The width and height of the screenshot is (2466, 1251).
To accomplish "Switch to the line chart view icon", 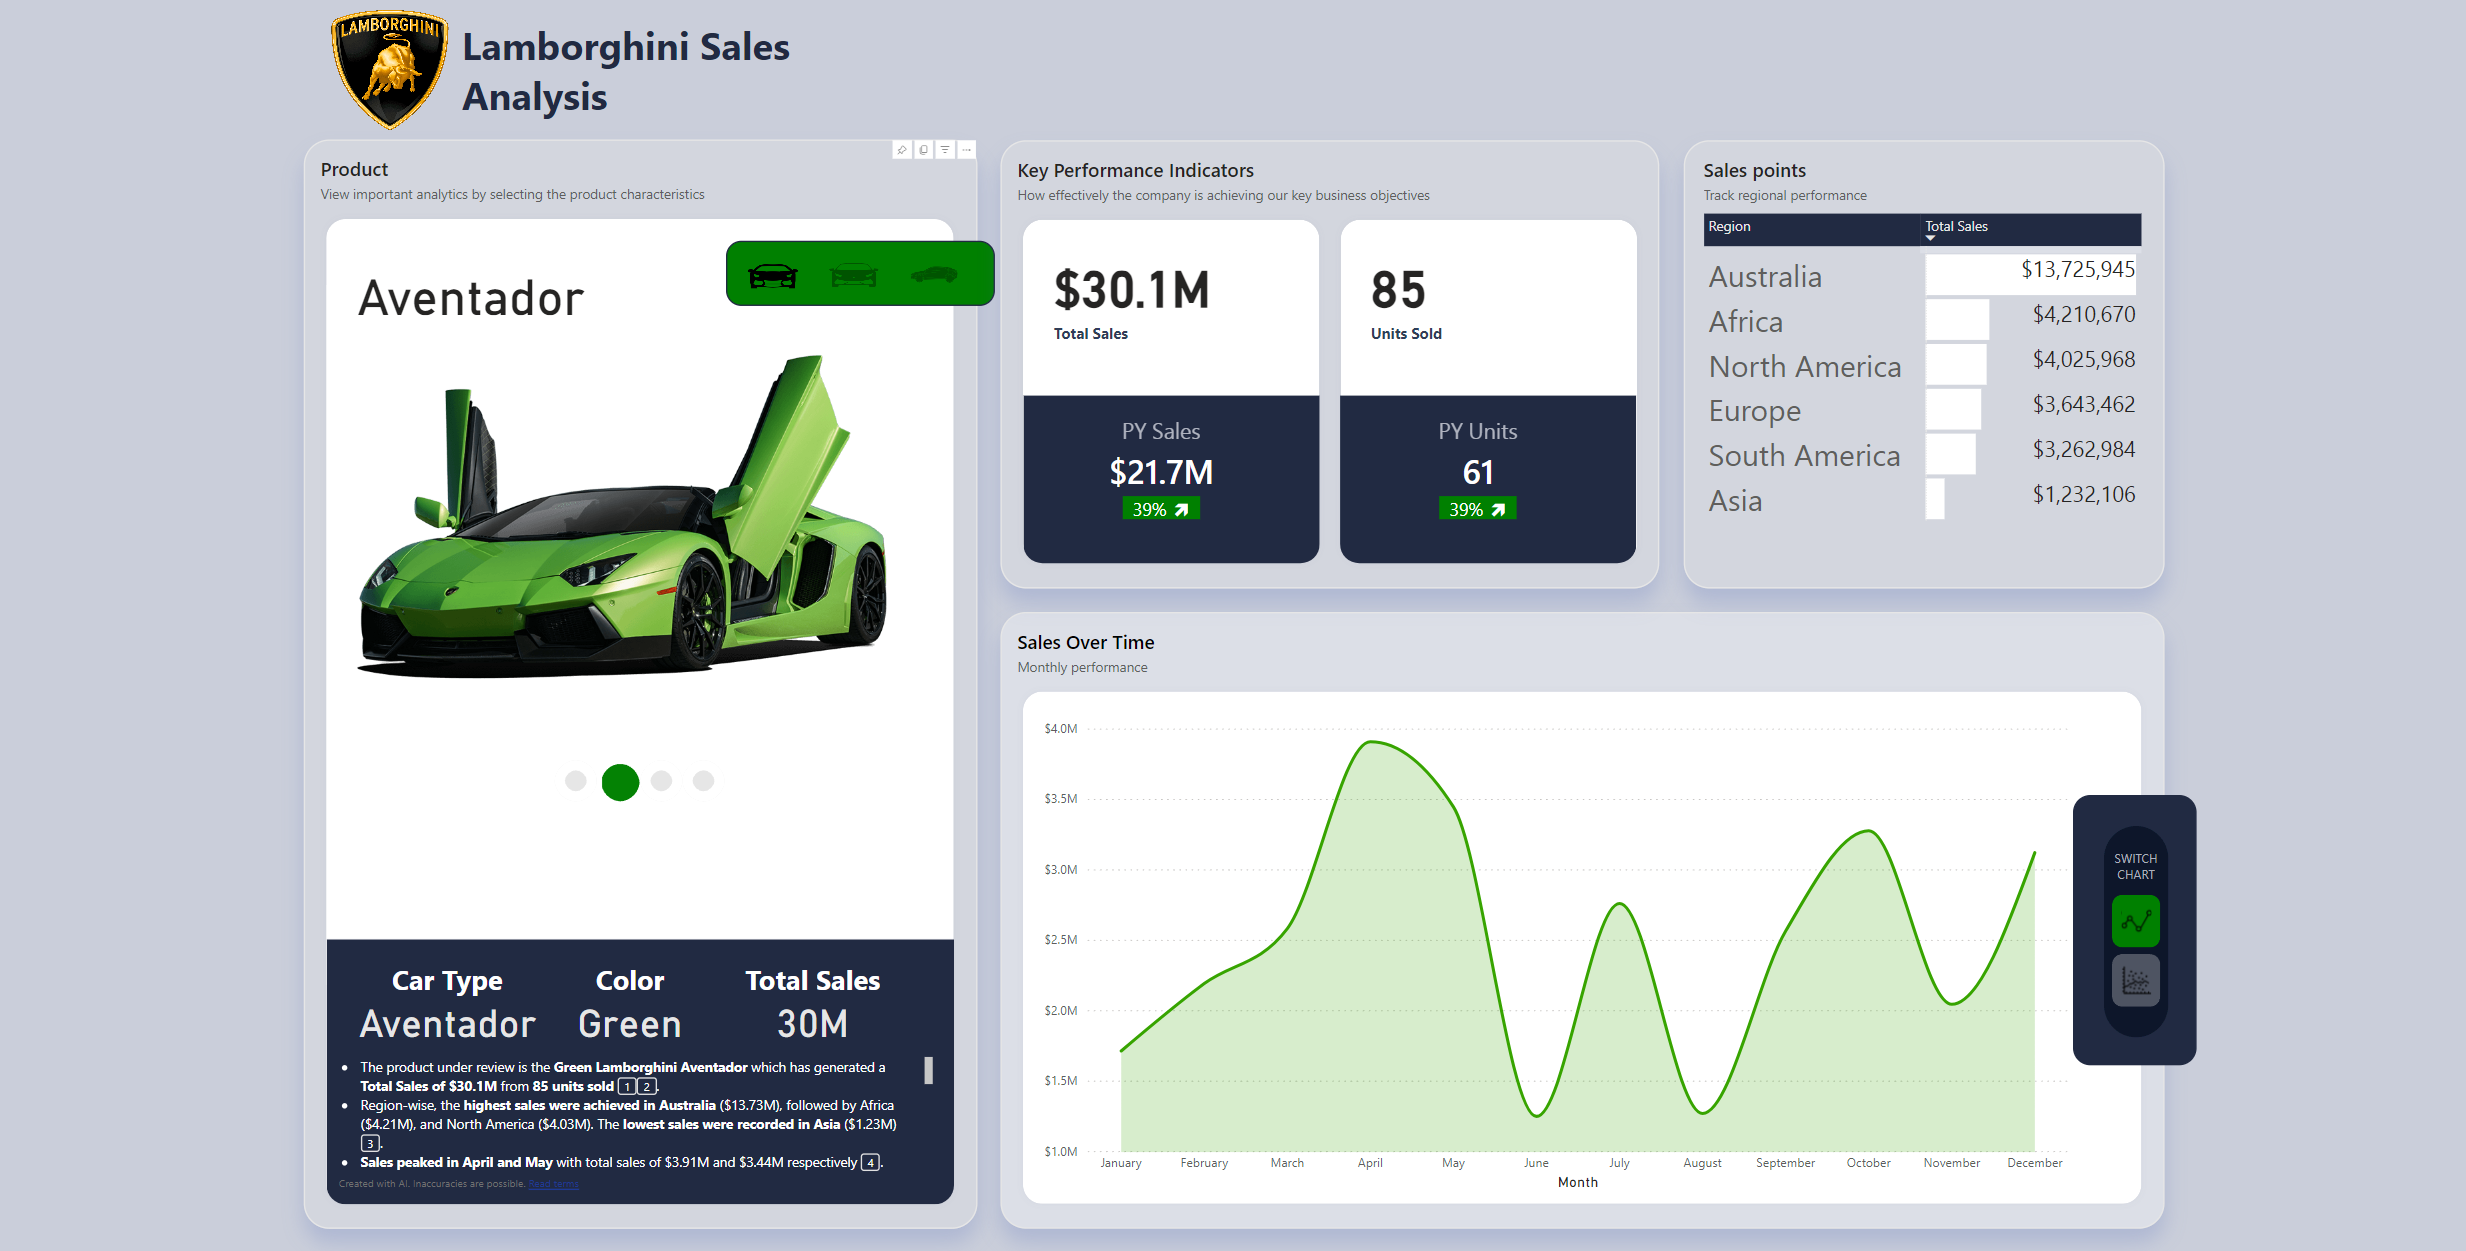I will click(2135, 921).
